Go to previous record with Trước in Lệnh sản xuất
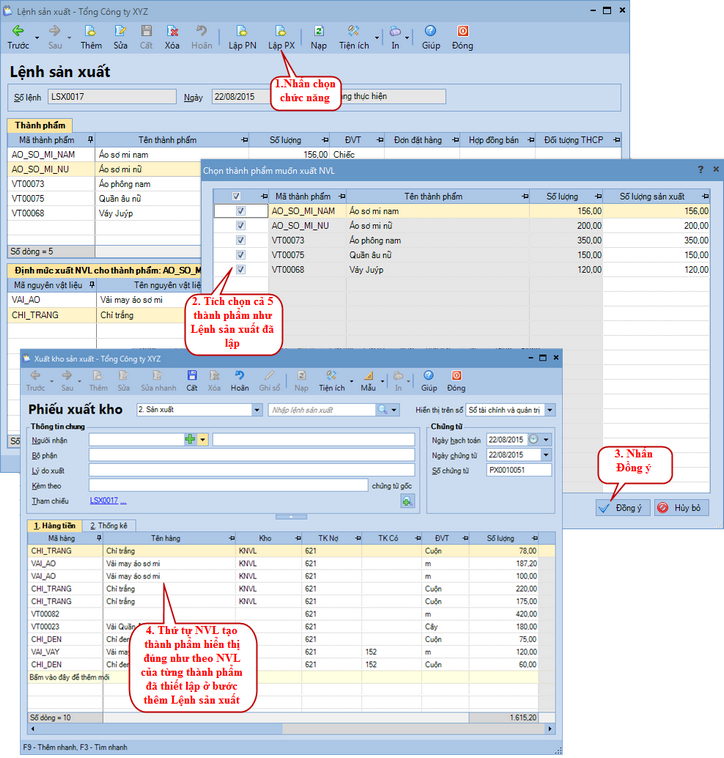The image size is (724, 758). coord(18,37)
